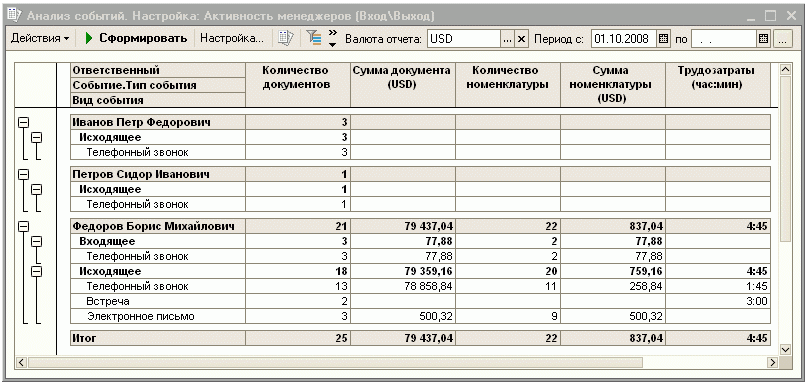The image size is (809, 386).
Task: Click the Сформировать button
Action: click(136, 38)
